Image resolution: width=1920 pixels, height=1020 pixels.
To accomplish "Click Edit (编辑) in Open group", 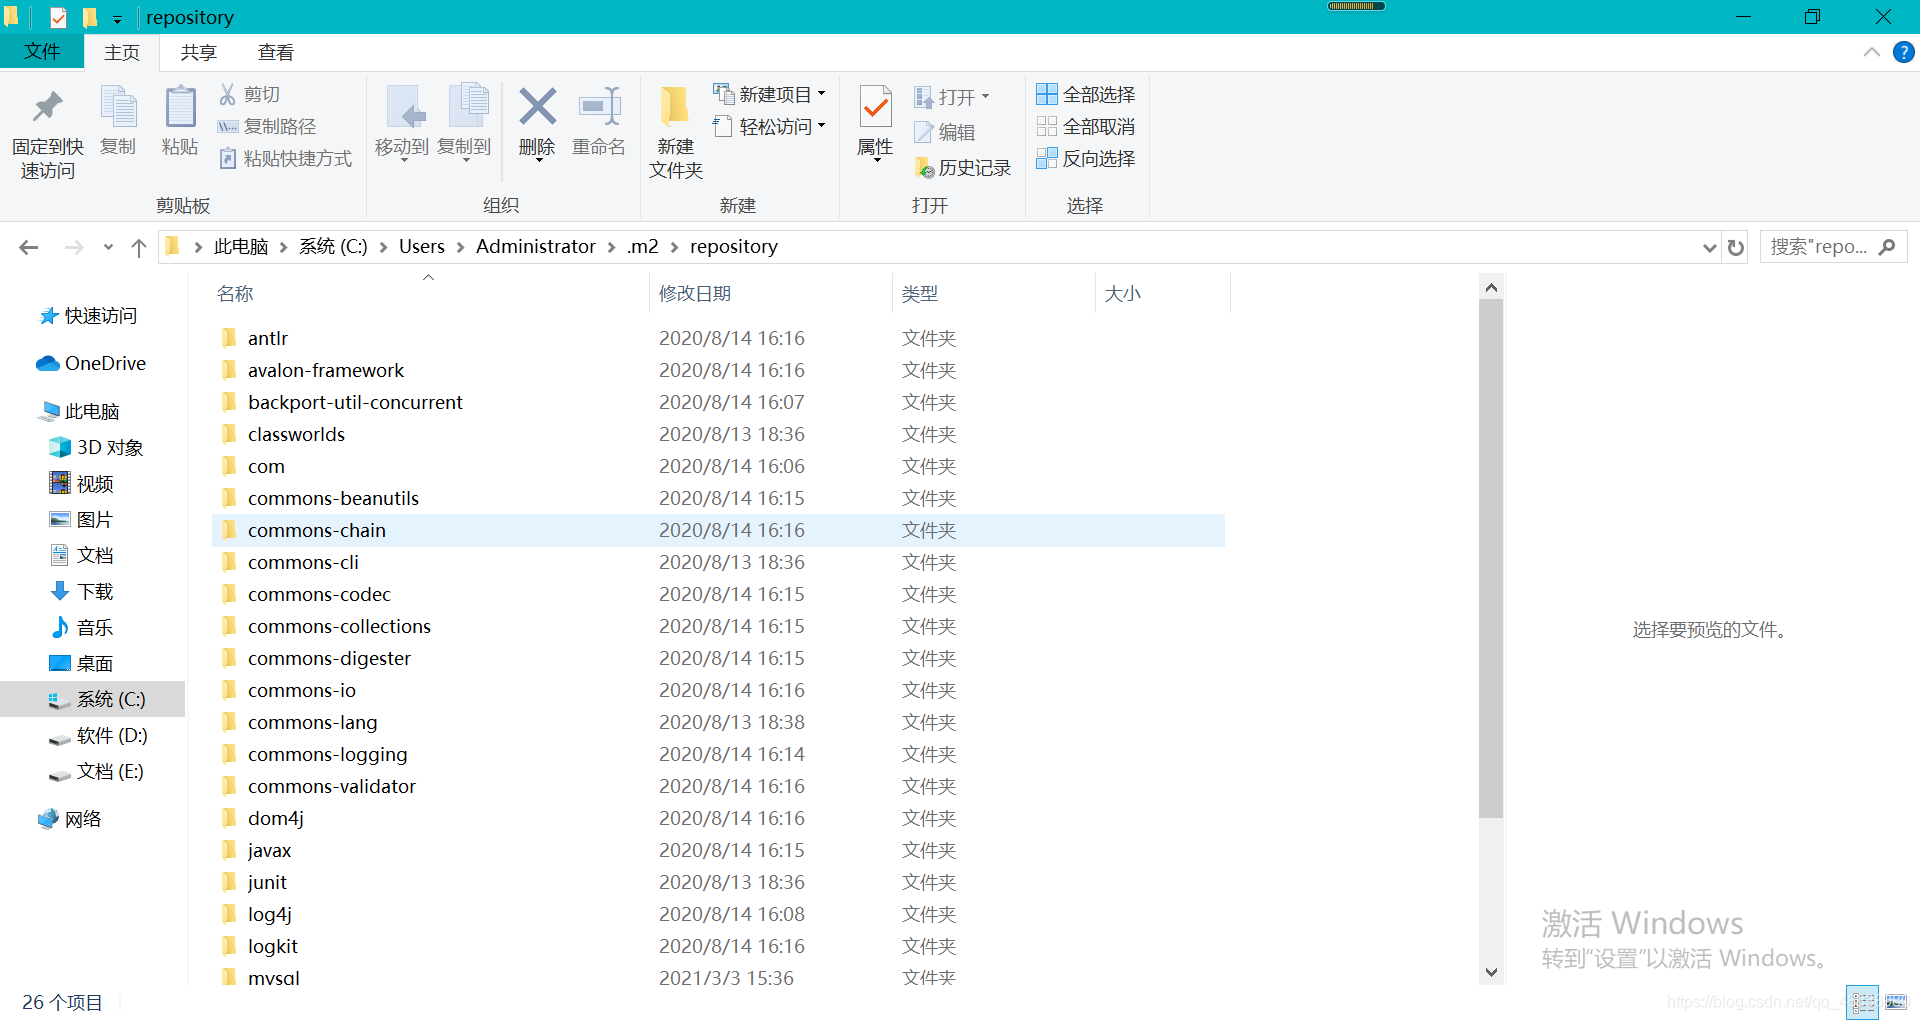I will tap(945, 132).
